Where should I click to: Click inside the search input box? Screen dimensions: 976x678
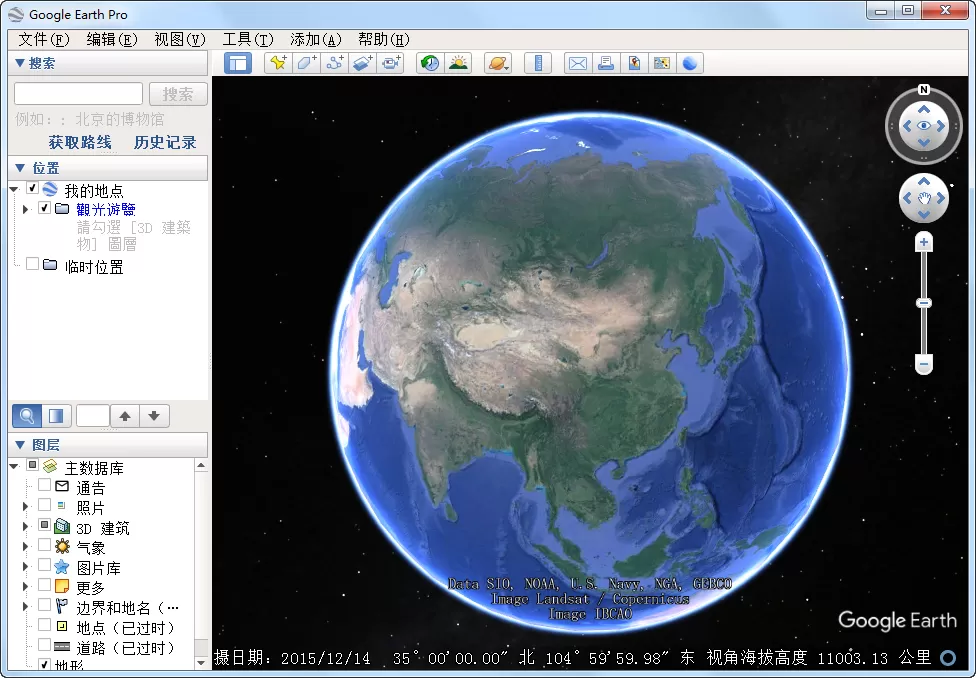[x=77, y=93]
